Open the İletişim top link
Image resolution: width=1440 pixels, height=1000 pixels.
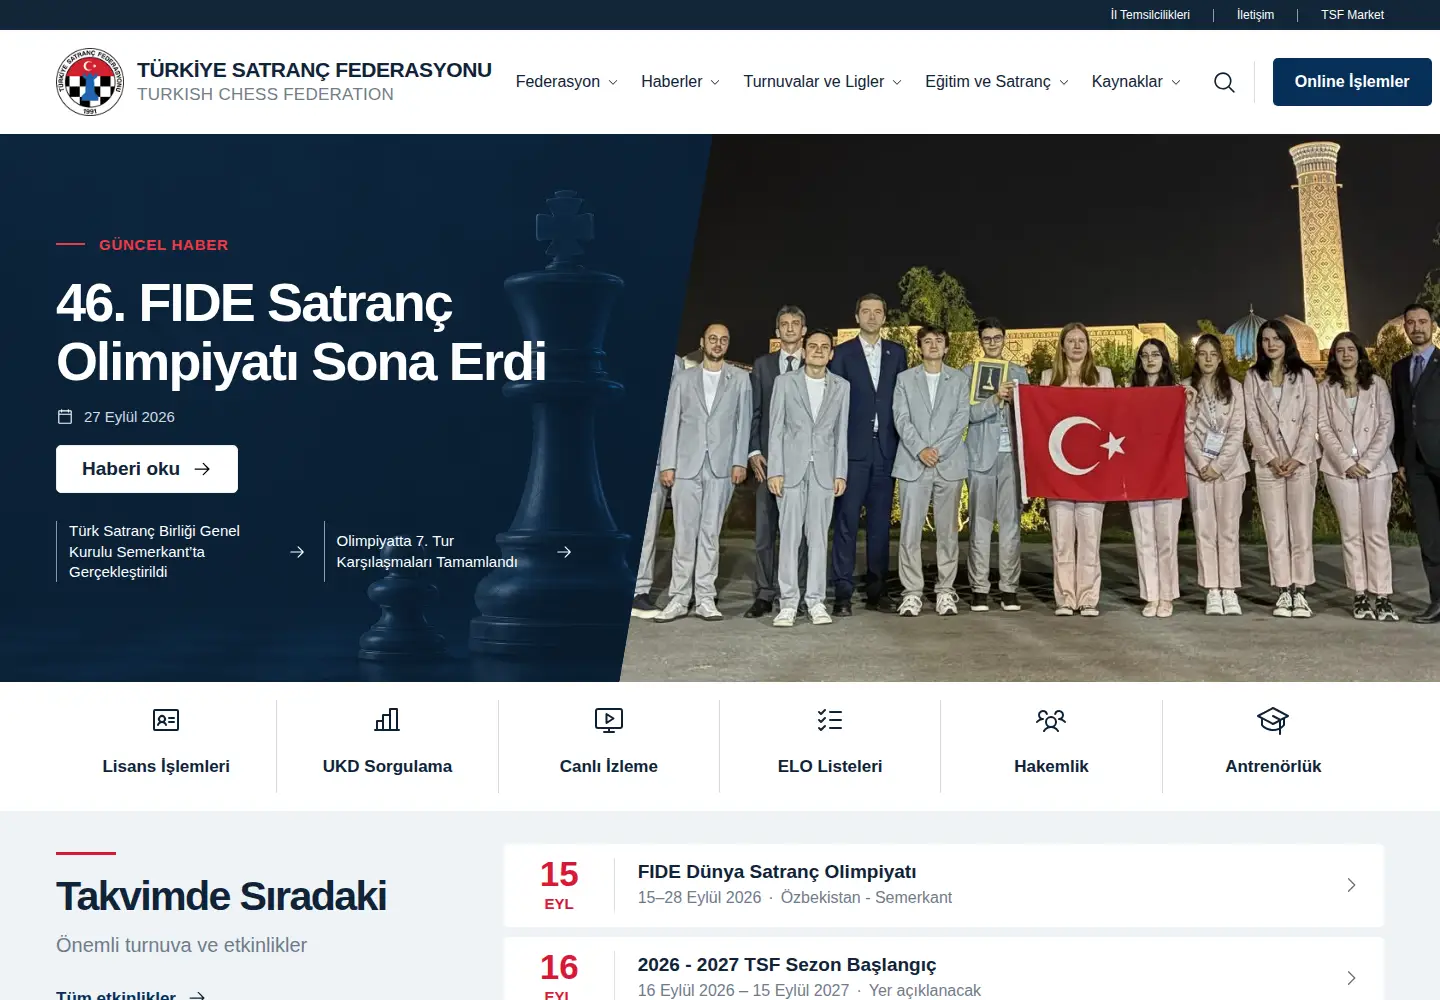[x=1255, y=15]
